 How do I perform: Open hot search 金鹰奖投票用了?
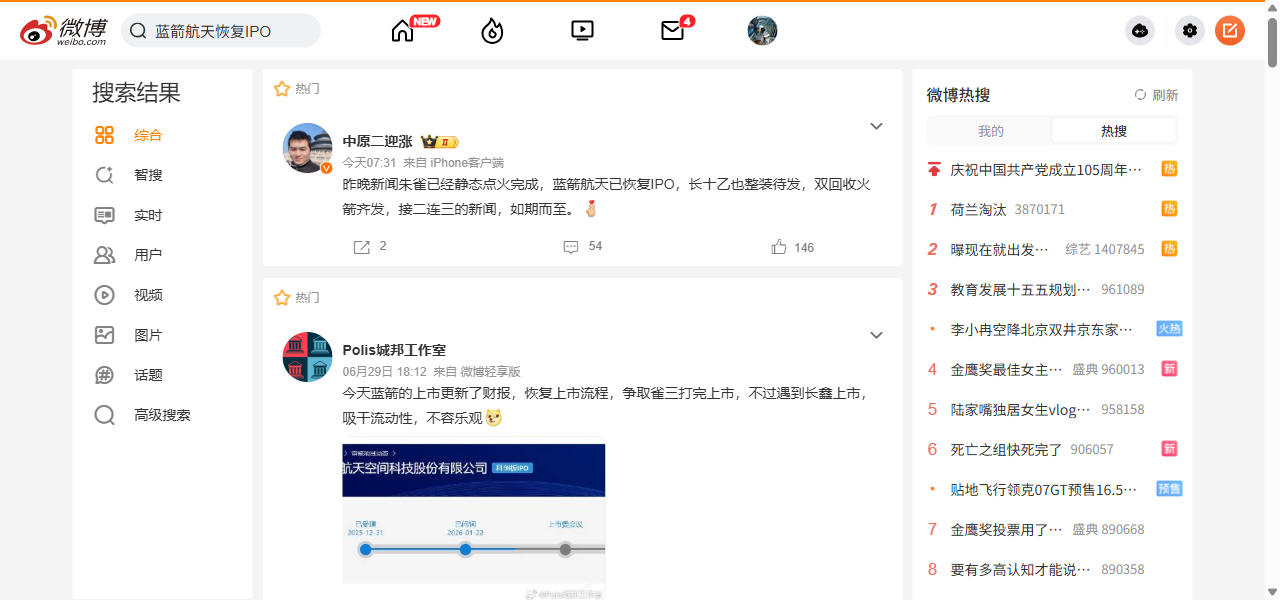pyautogui.click(x=1006, y=530)
